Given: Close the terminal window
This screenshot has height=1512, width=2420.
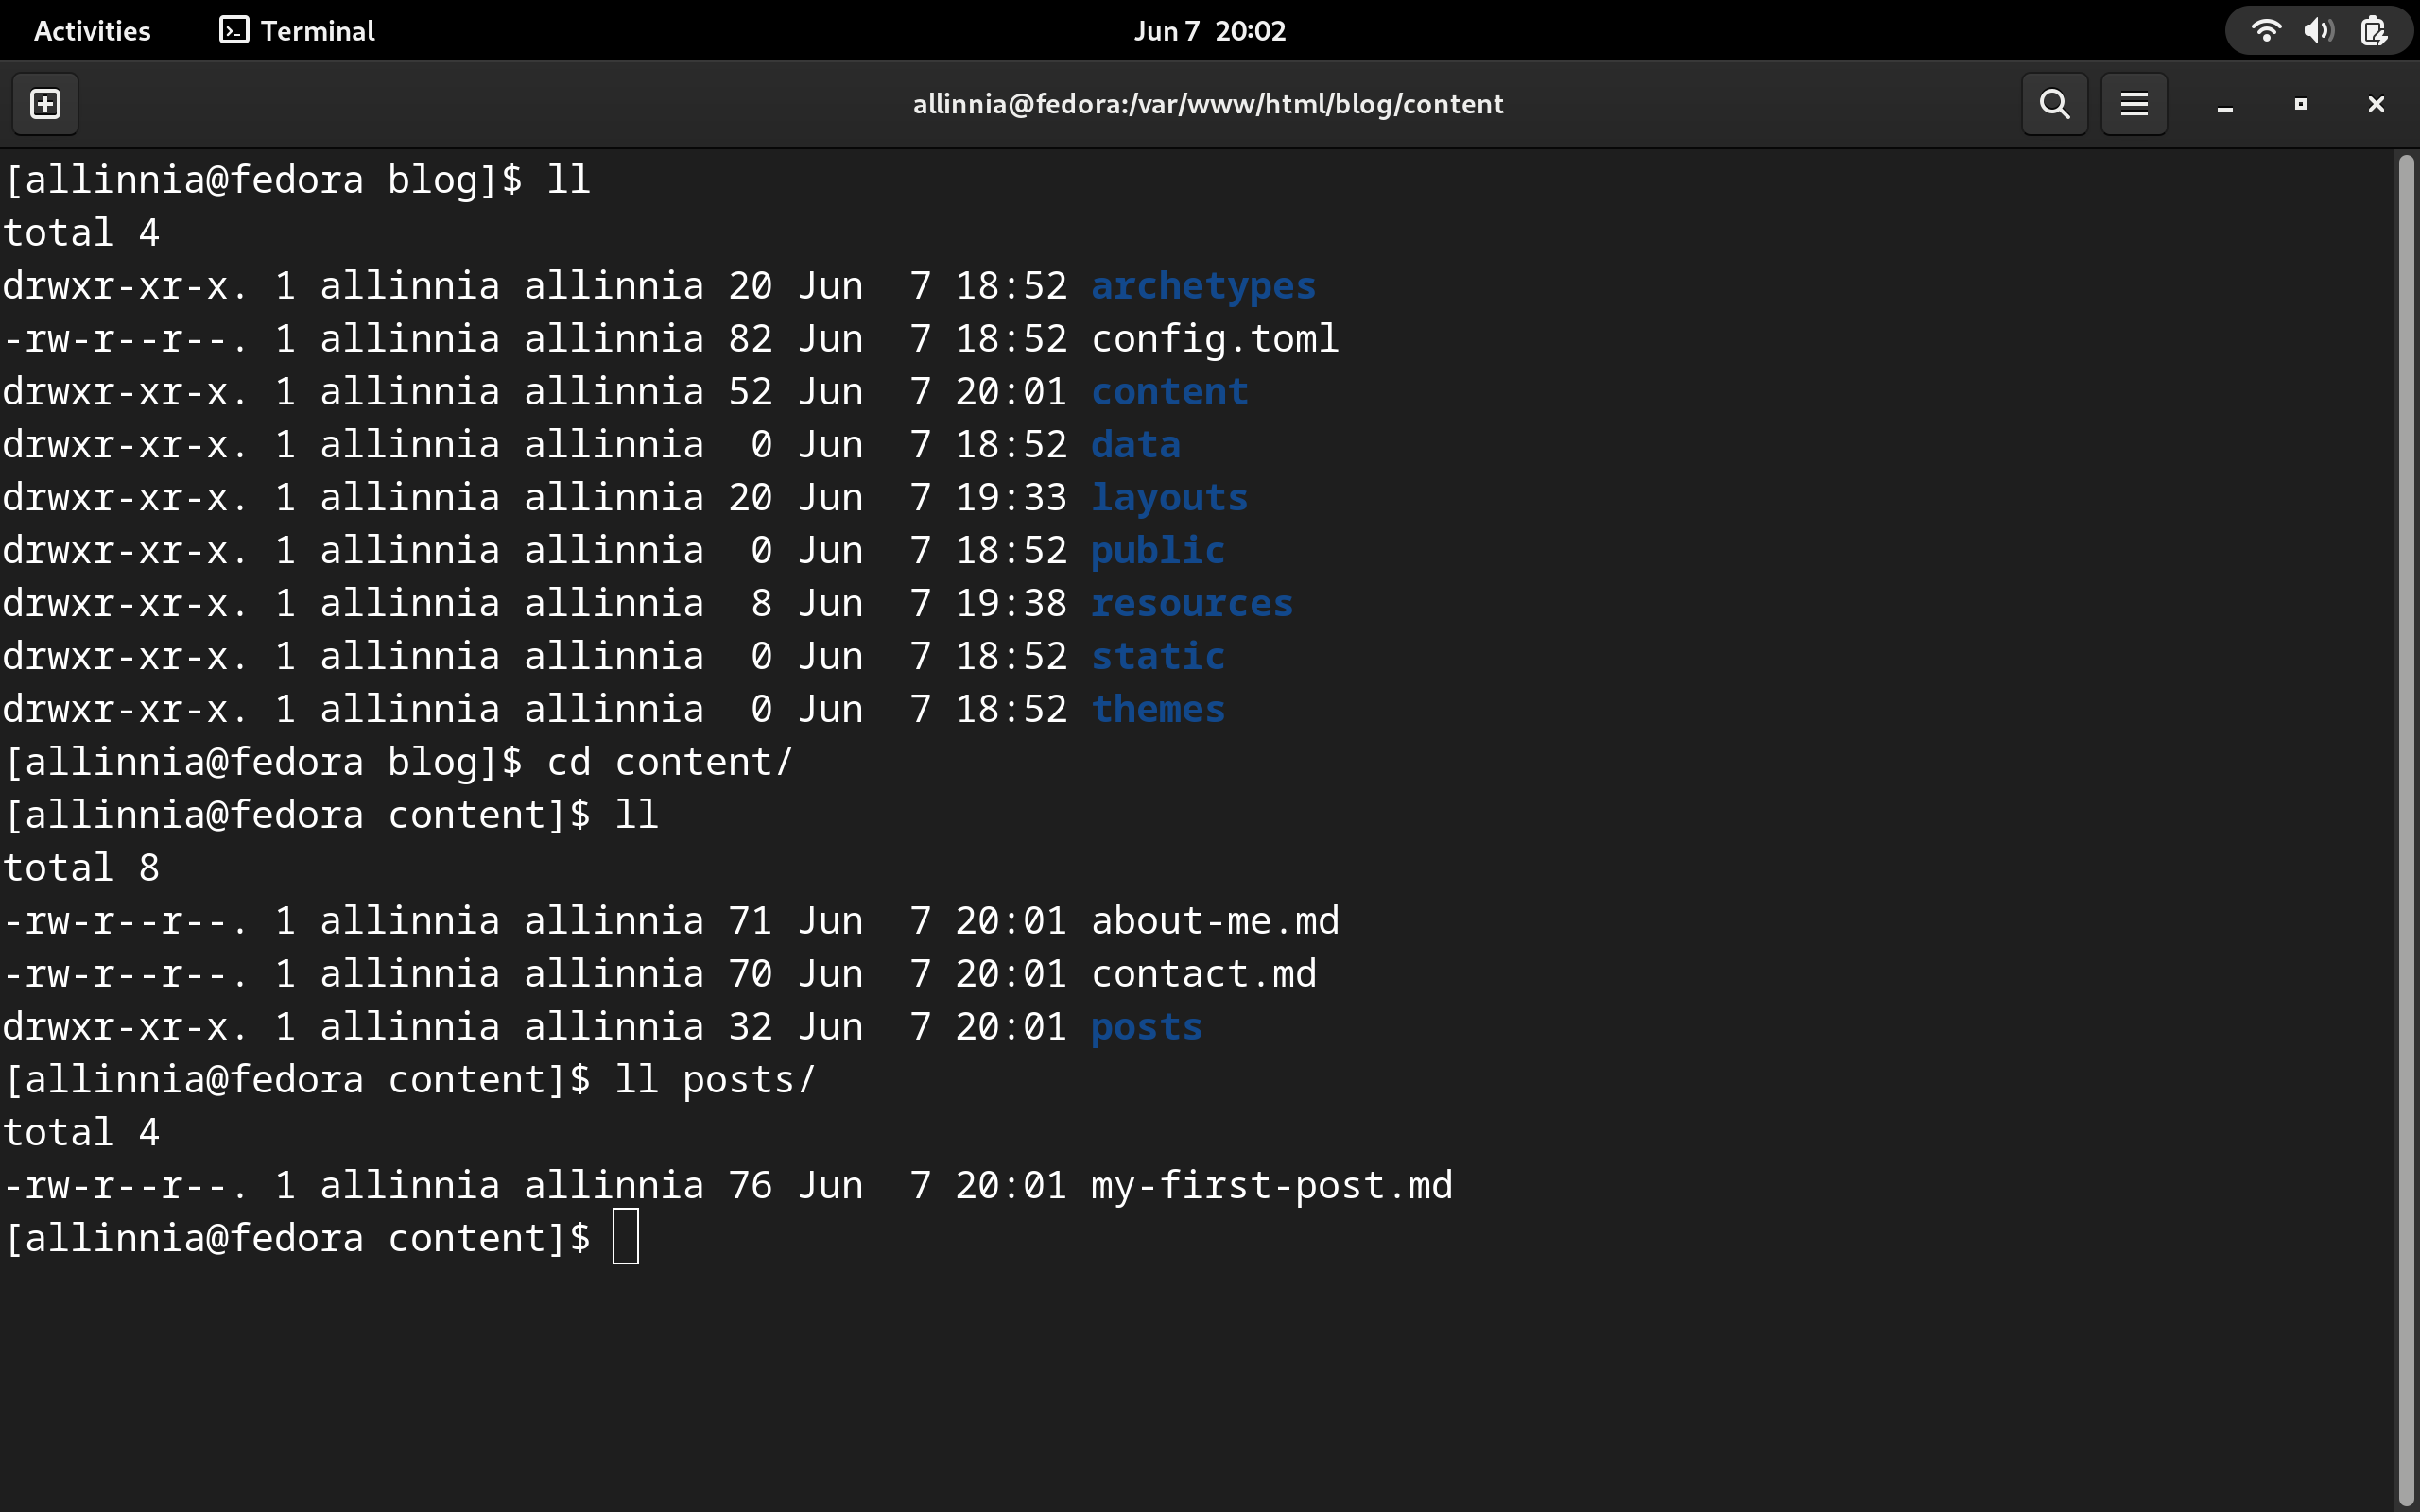Looking at the screenshot, I should click(x=2376, y=104).
